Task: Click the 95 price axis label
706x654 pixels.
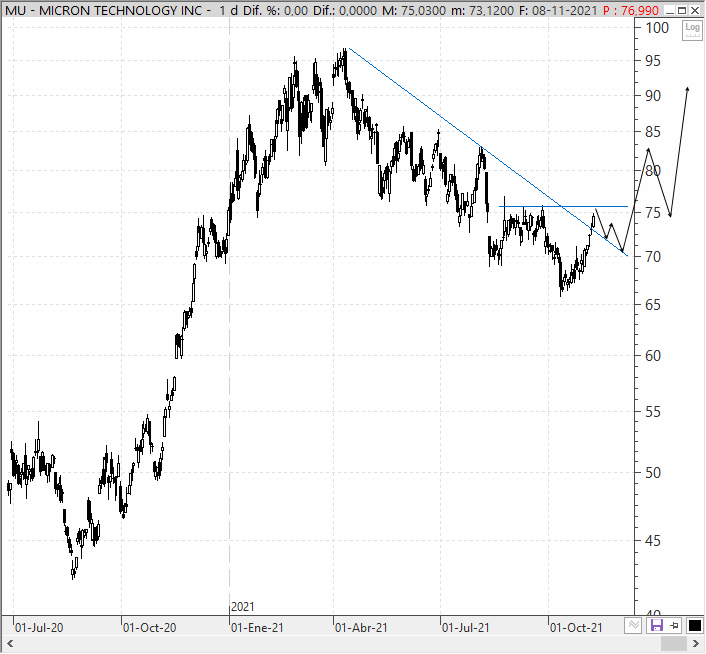Action: pyautogui.click(x=653, y=61)
